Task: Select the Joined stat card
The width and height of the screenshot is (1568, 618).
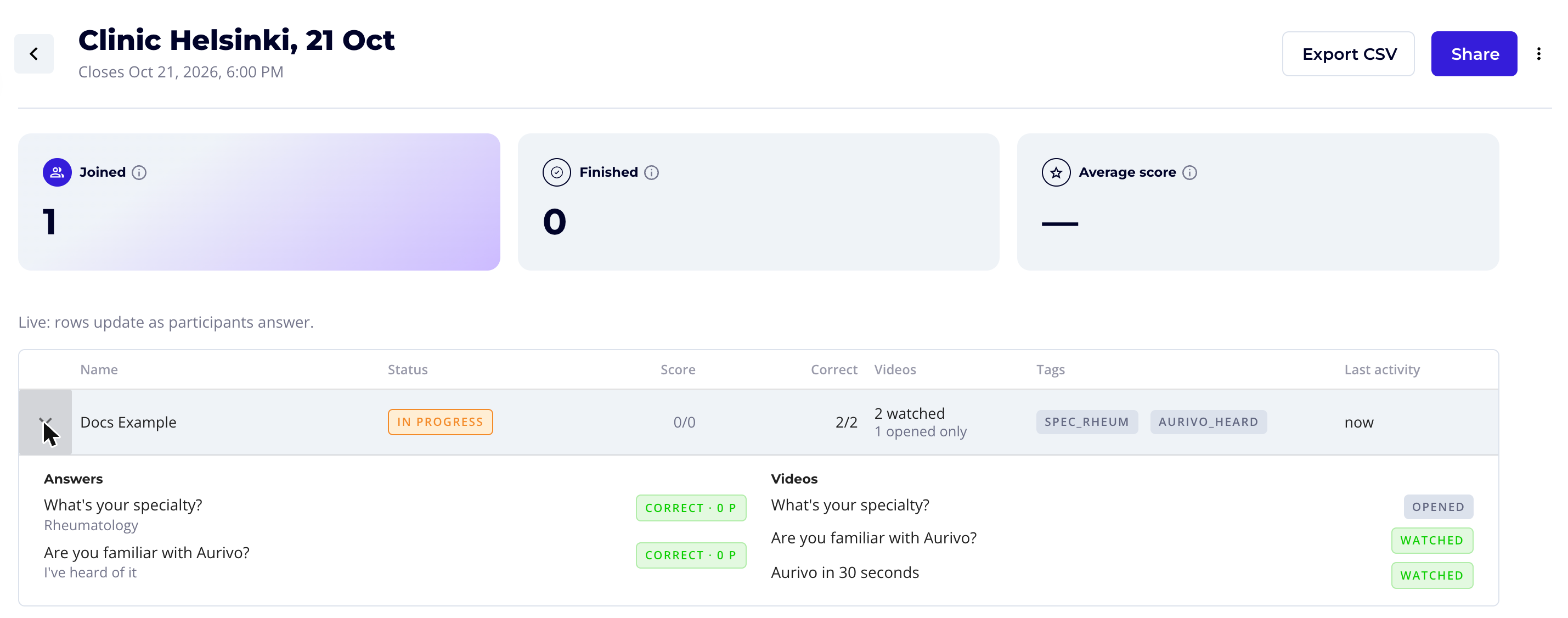Action: pyautogui.click(x=259, y=202)
